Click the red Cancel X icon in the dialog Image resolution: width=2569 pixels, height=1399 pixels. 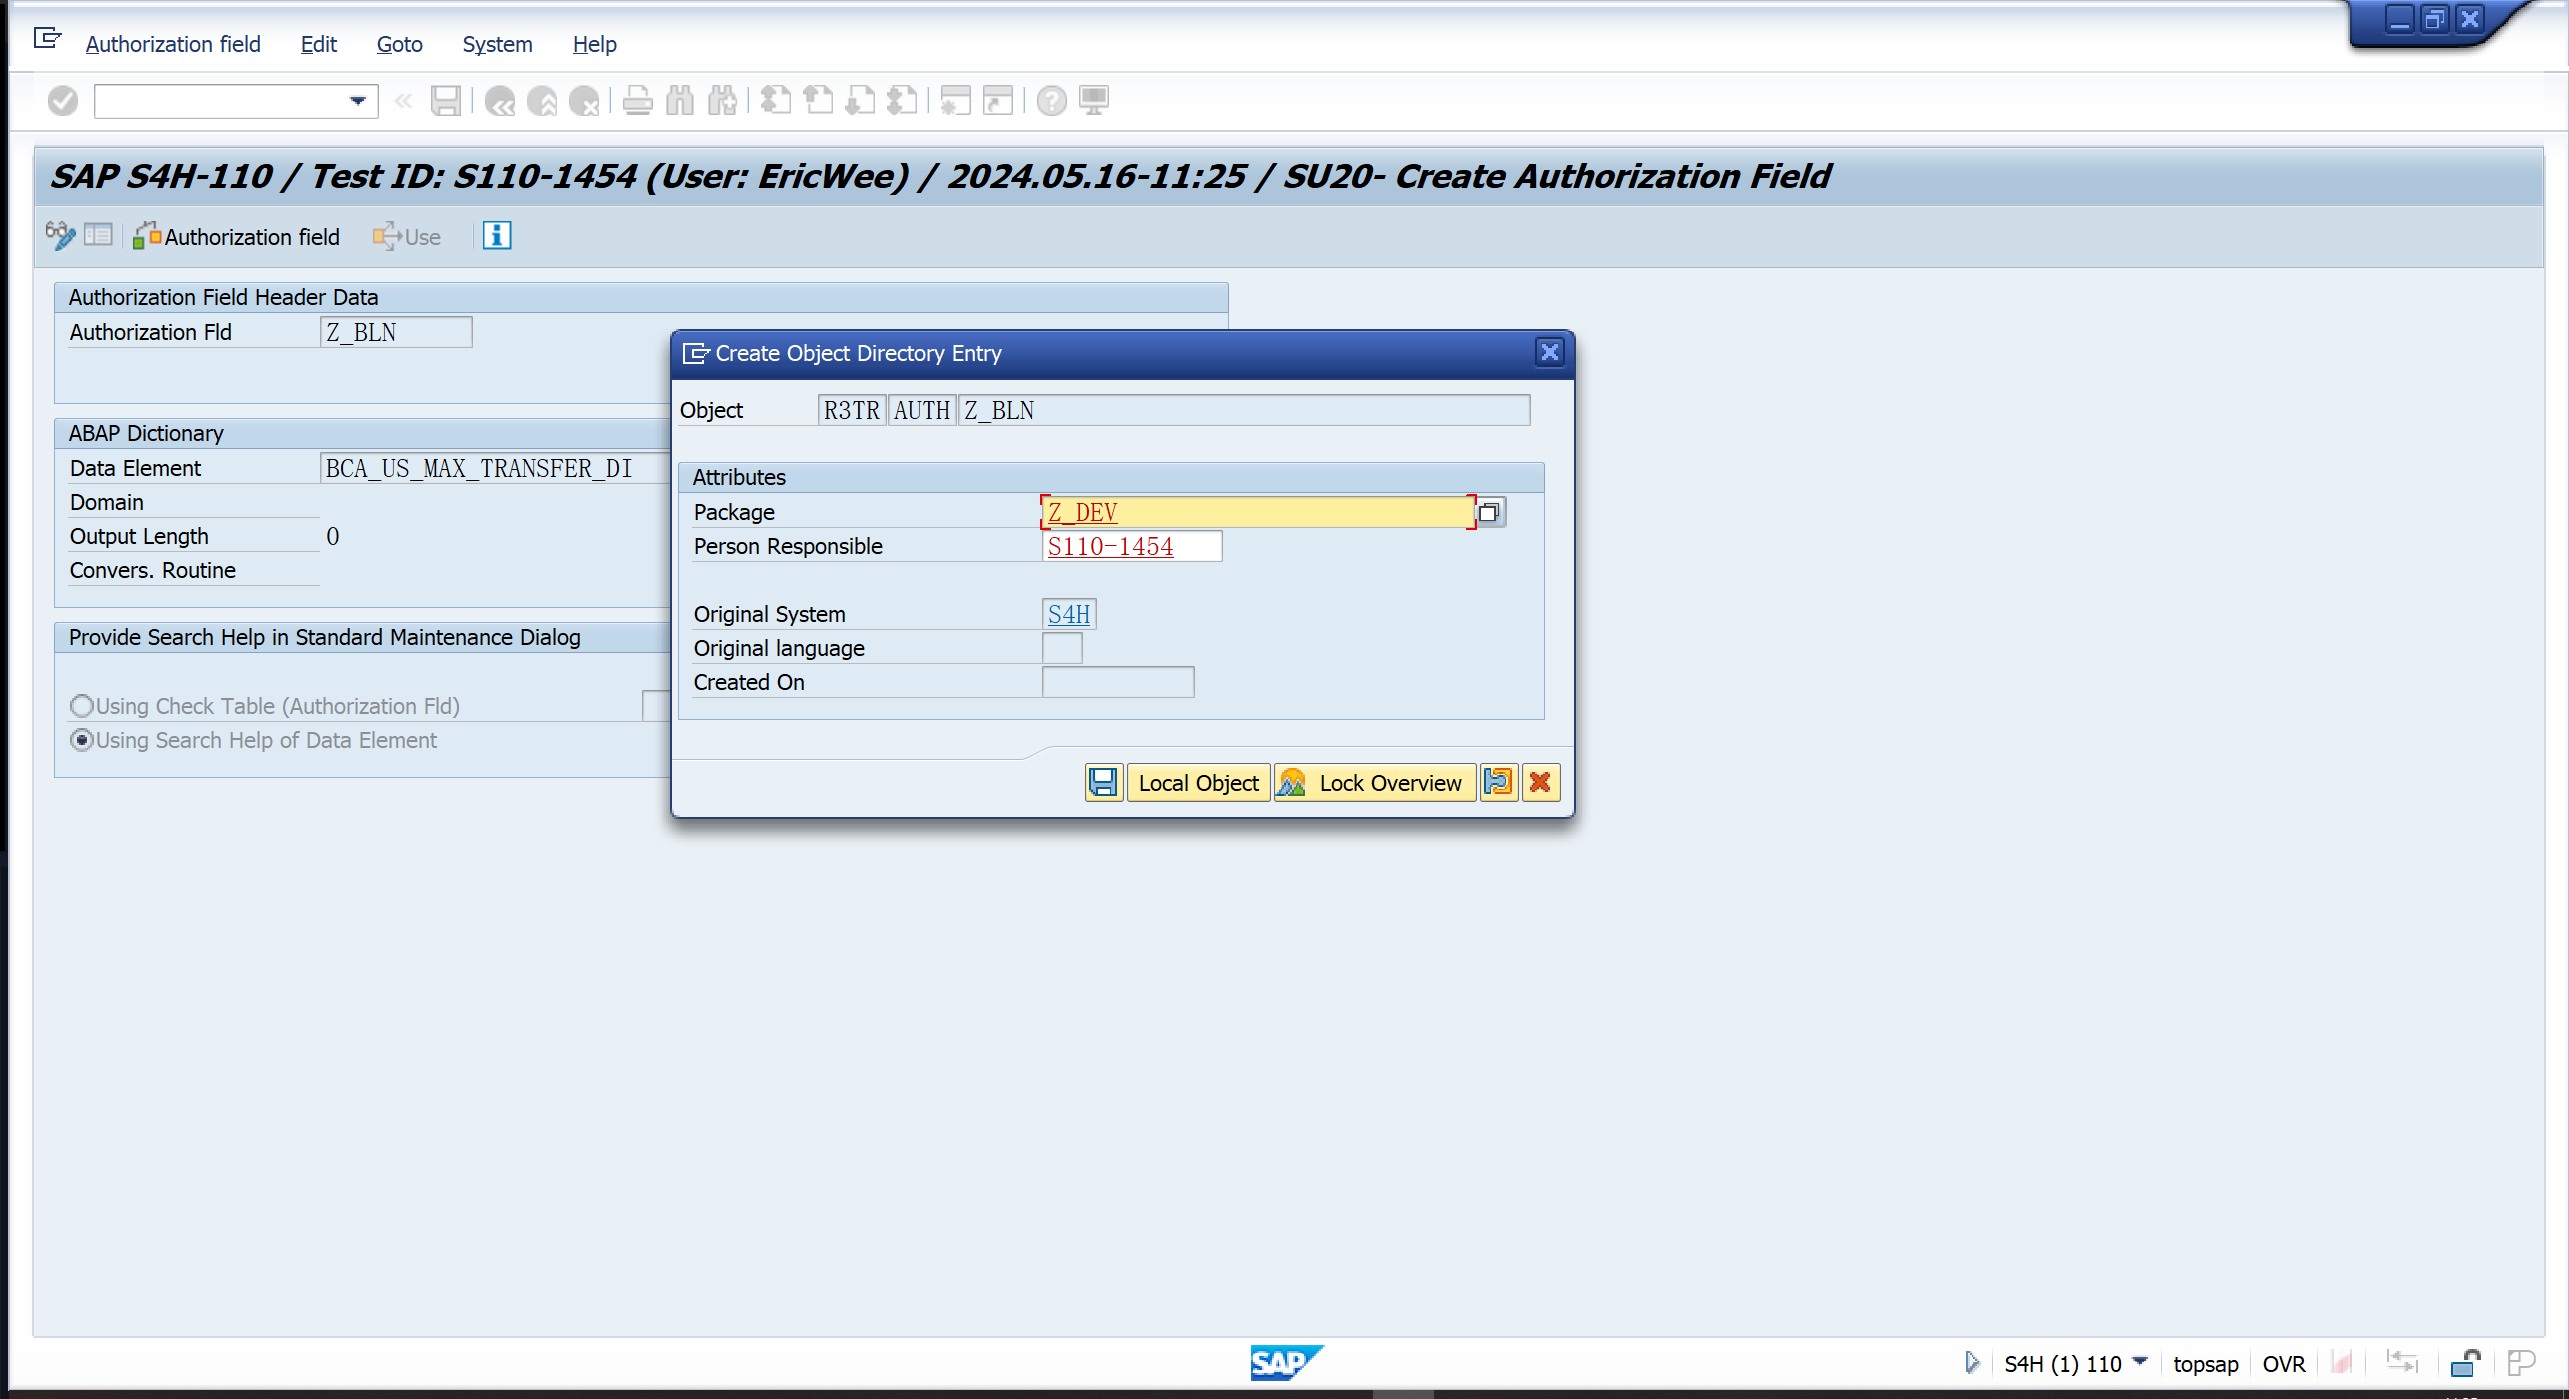(1540, 782)
